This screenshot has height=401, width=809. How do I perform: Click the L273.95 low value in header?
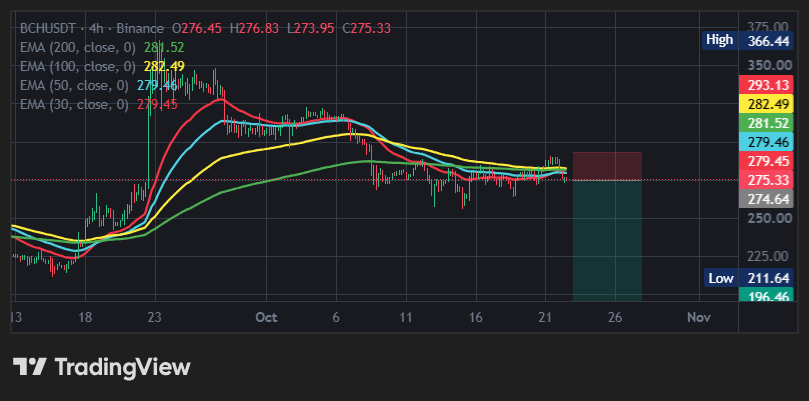(x=311, y=28)
